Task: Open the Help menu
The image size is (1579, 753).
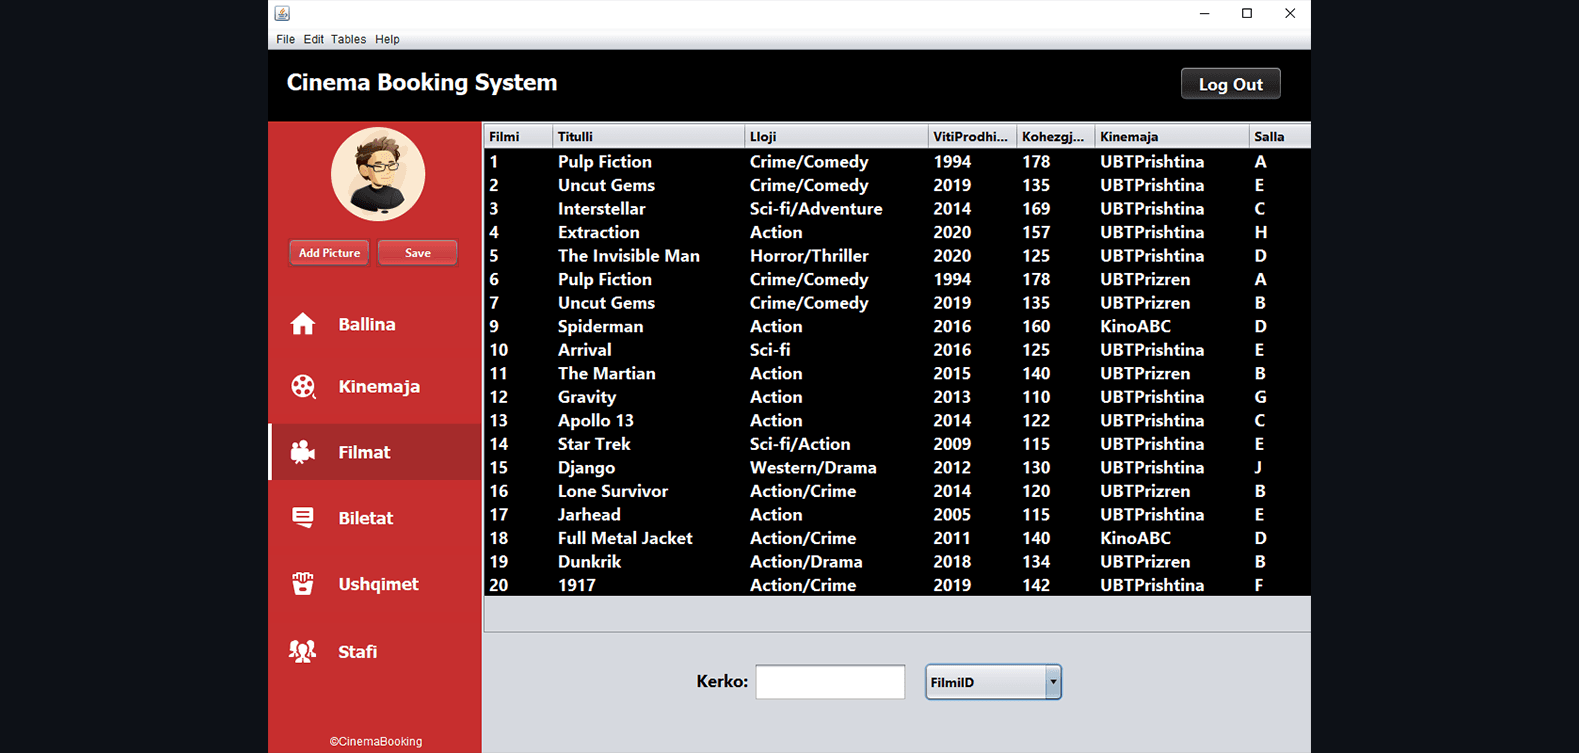Action: pos(387,39)
